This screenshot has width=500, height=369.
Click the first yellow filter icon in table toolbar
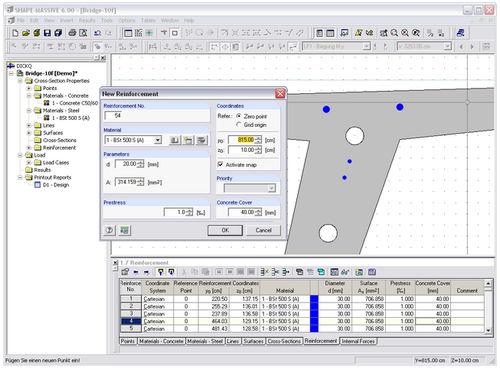click(160, 272)
